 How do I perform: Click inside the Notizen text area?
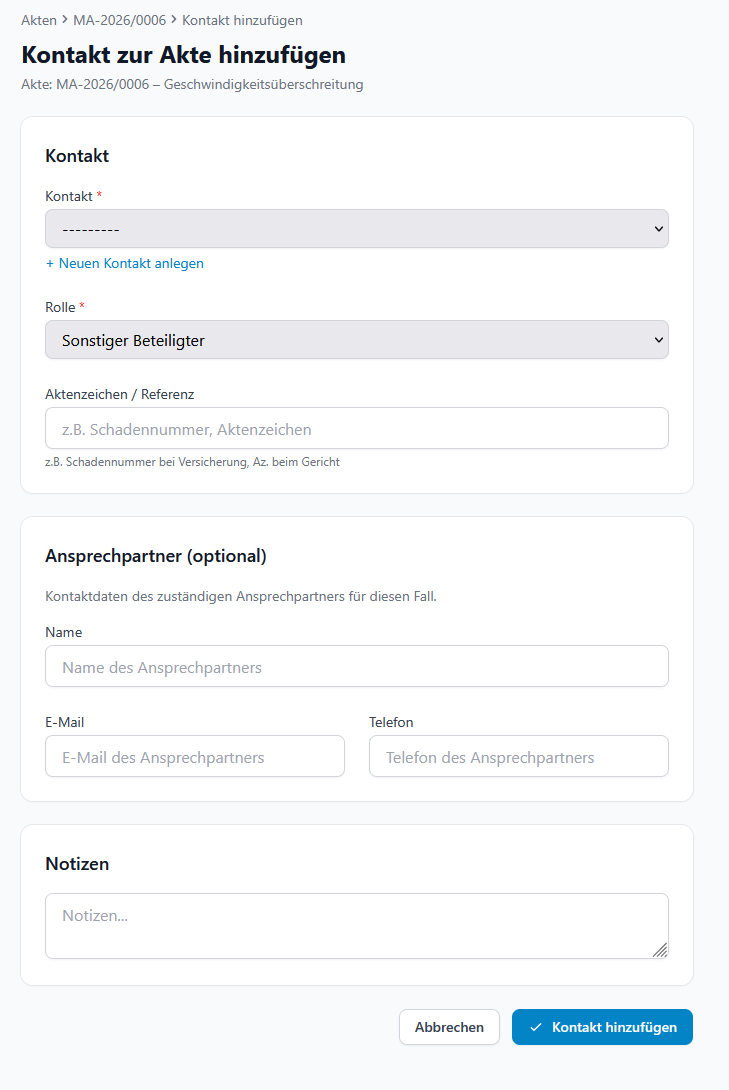pos(356,926)
